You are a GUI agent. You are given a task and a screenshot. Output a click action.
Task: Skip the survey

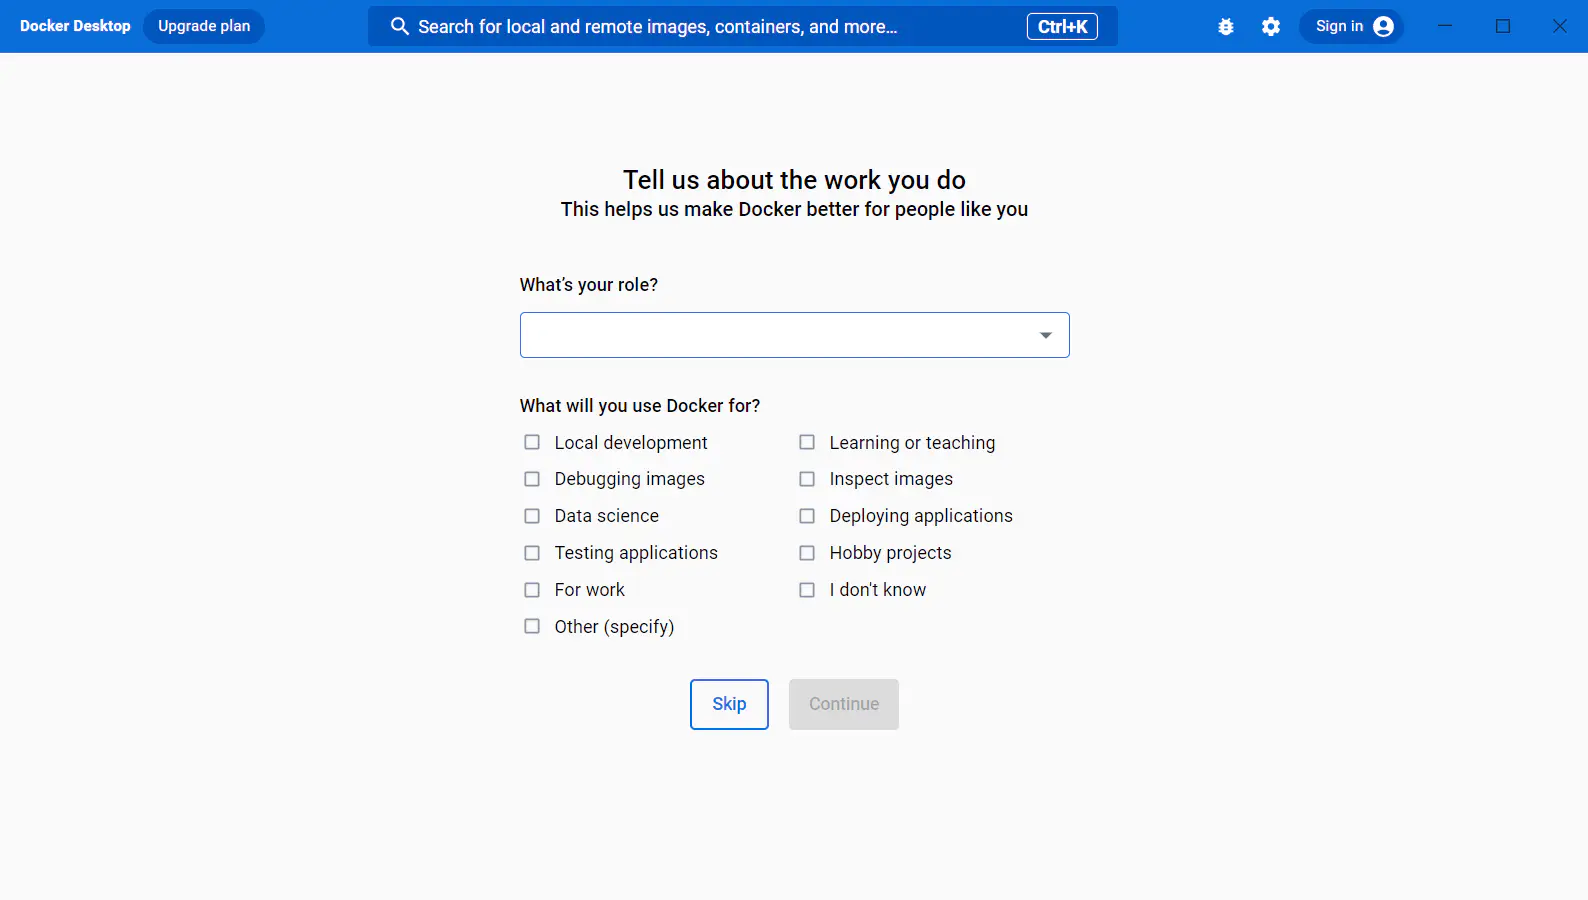(x=729, y=704)
